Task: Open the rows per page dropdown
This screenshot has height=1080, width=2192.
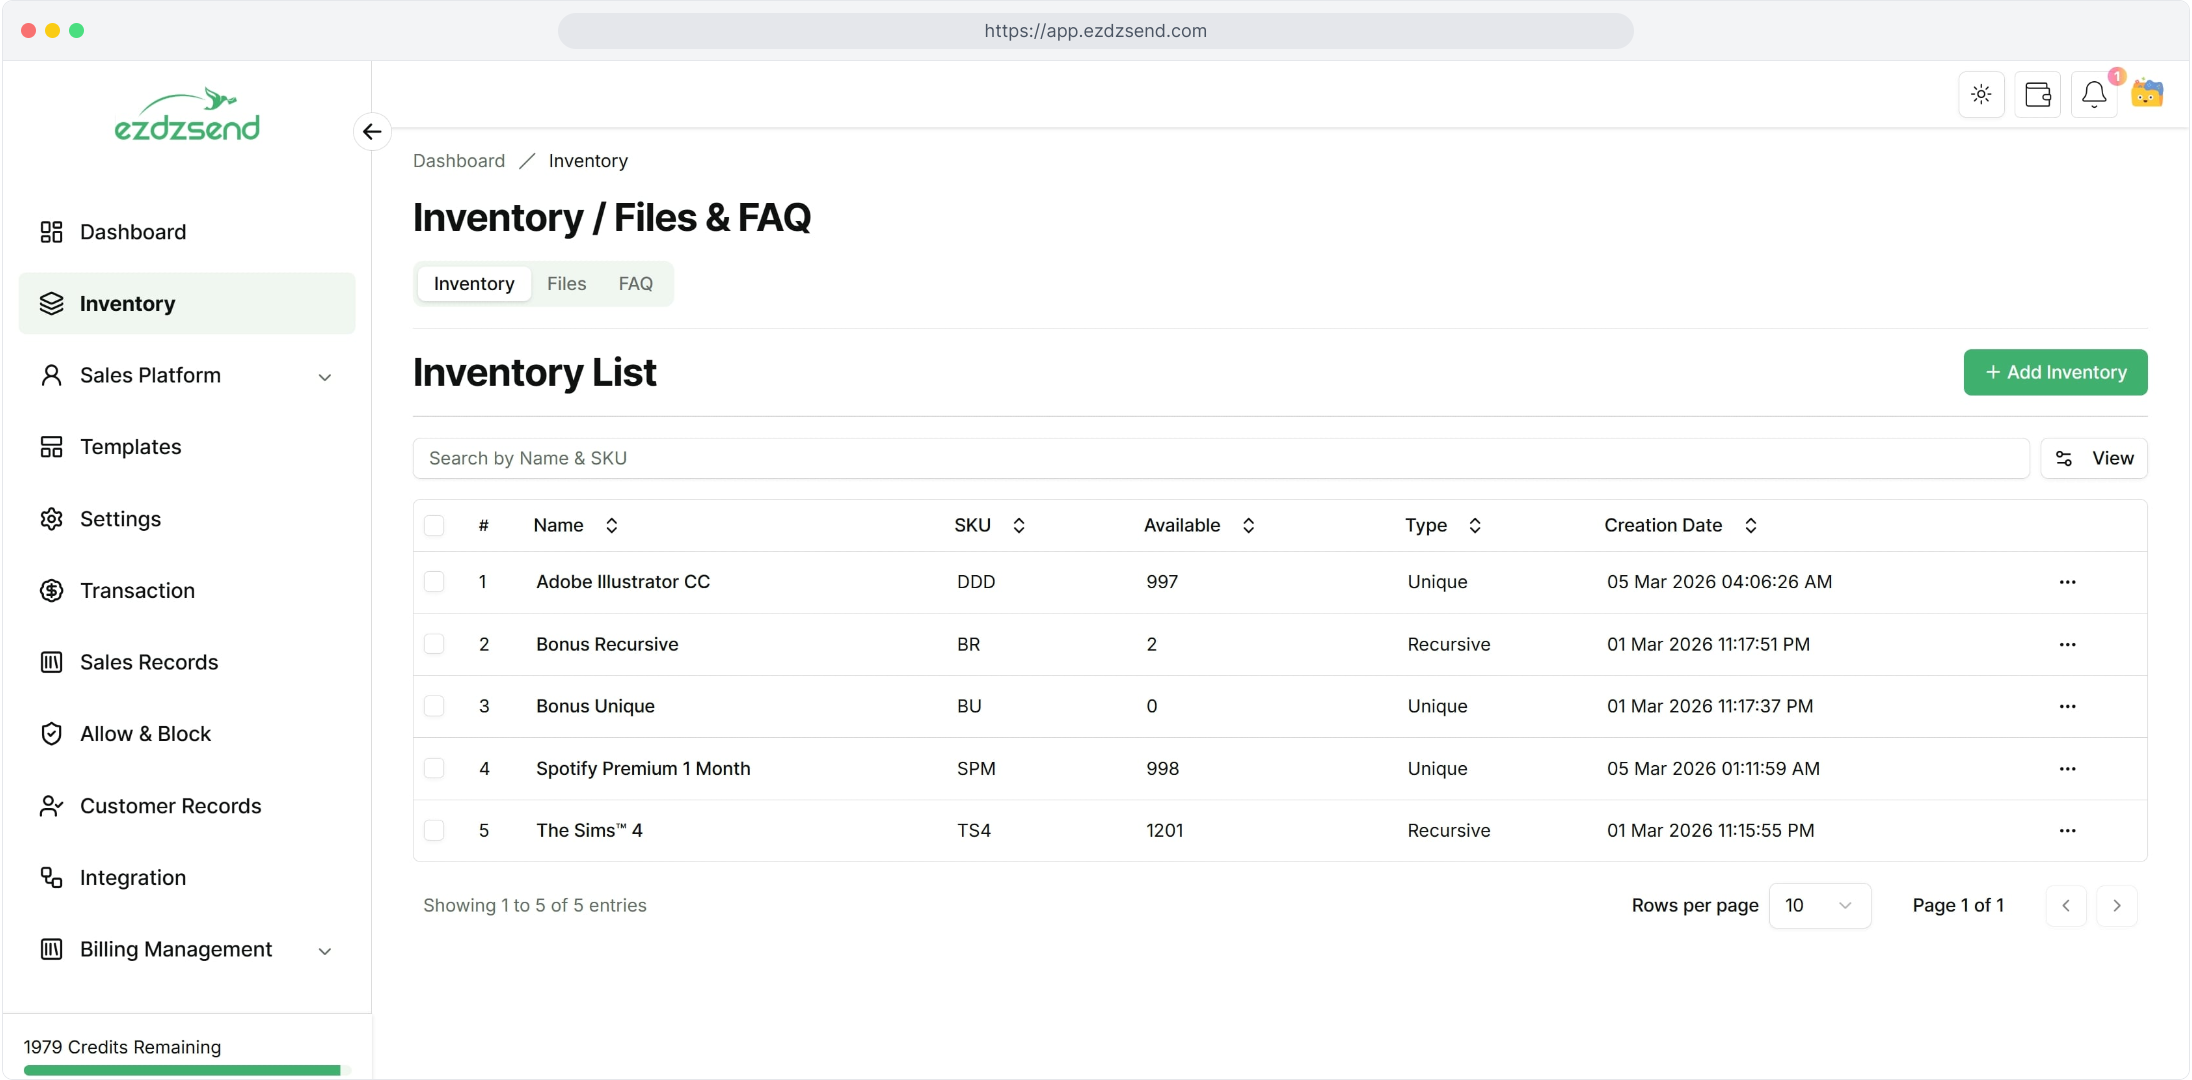Action: (x=1819, y=906)
